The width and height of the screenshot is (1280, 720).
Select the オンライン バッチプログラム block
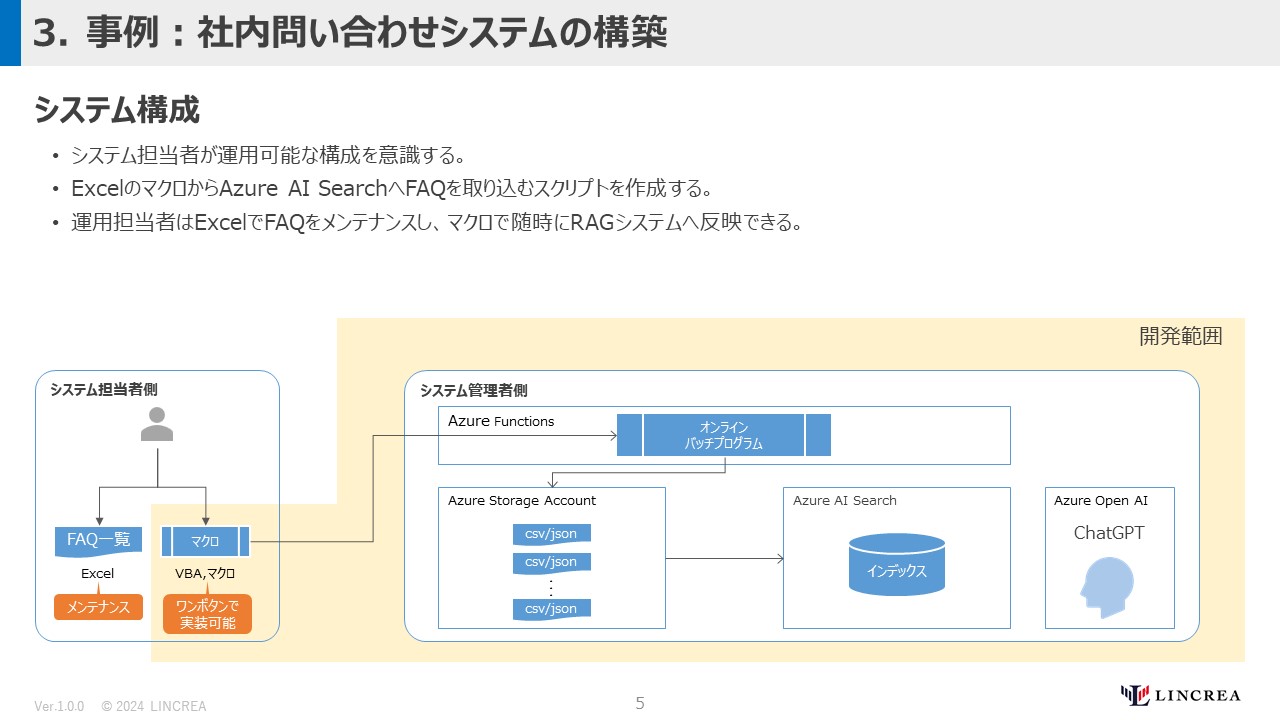tap(724, 435)
